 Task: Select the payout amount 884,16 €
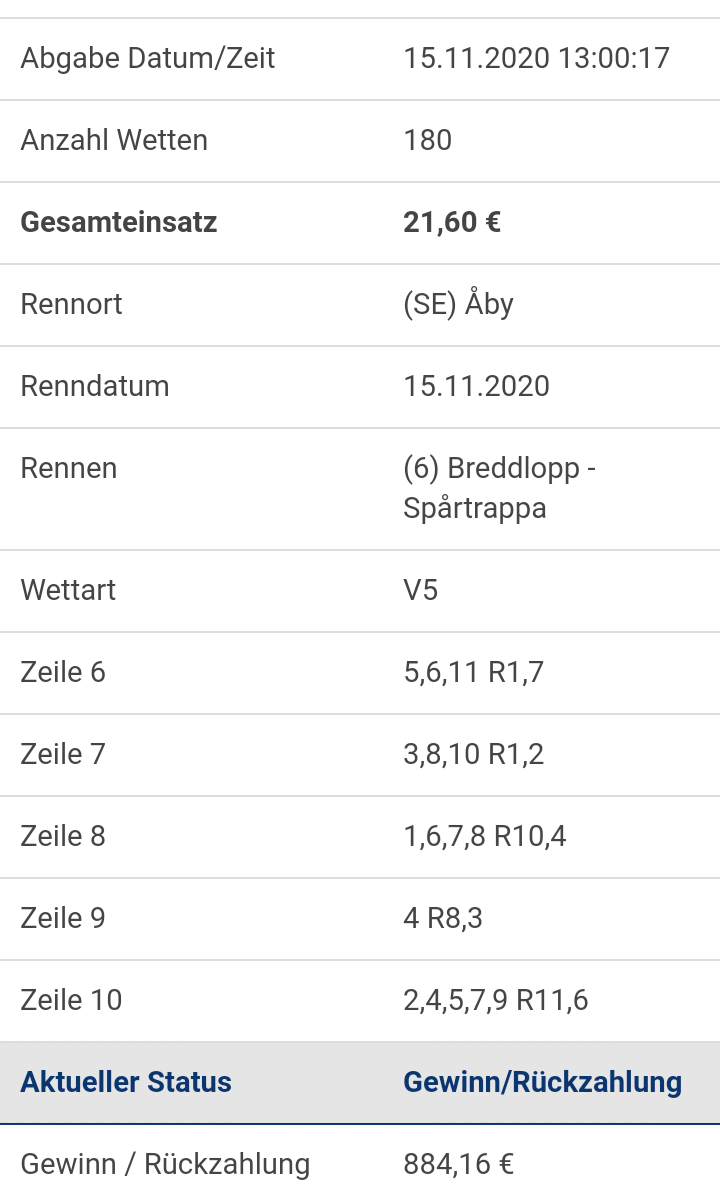pos(459,1164)
